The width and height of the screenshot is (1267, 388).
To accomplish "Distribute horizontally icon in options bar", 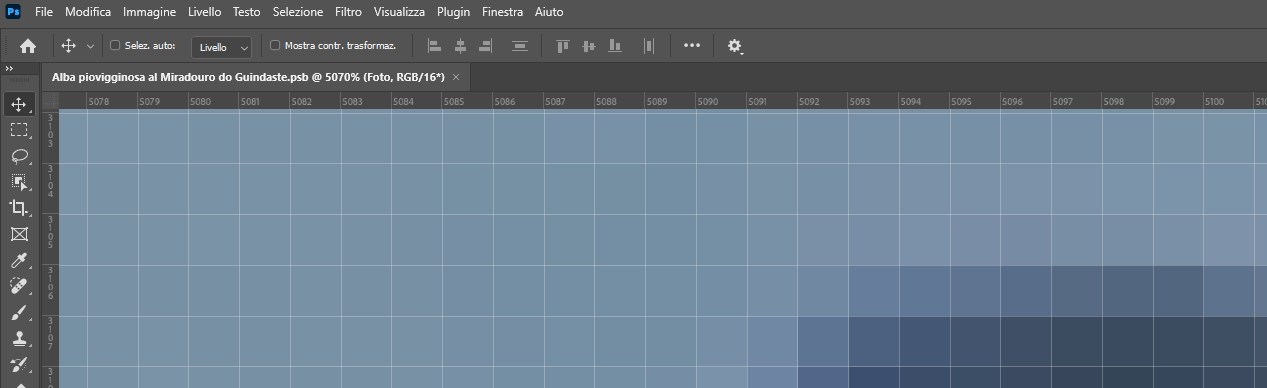I will [x=649, y=46].
